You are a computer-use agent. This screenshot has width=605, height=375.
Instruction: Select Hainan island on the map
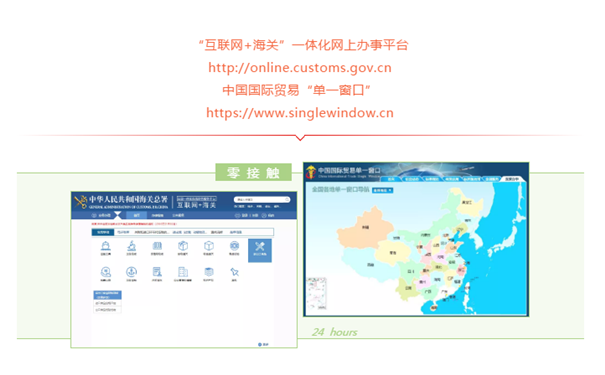coord(434,308)
